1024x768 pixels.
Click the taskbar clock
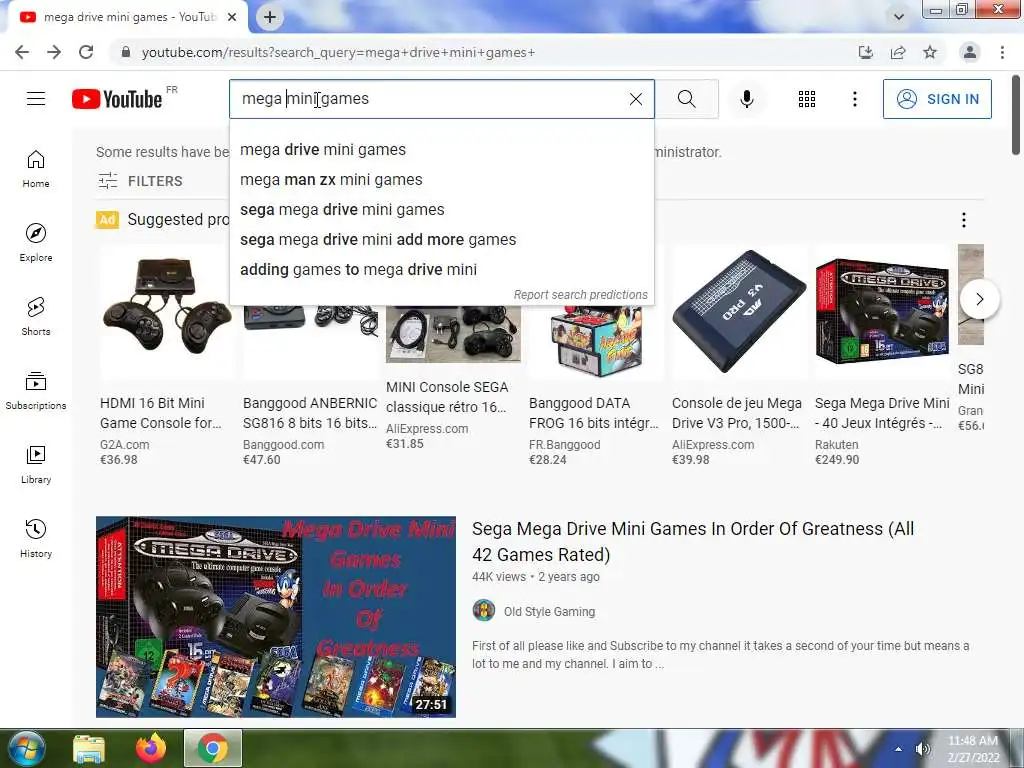pos(973,749)
